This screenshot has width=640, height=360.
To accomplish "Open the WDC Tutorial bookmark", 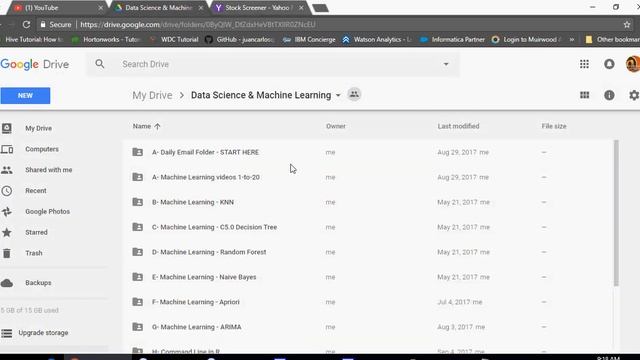I will (x=174, y=40).
